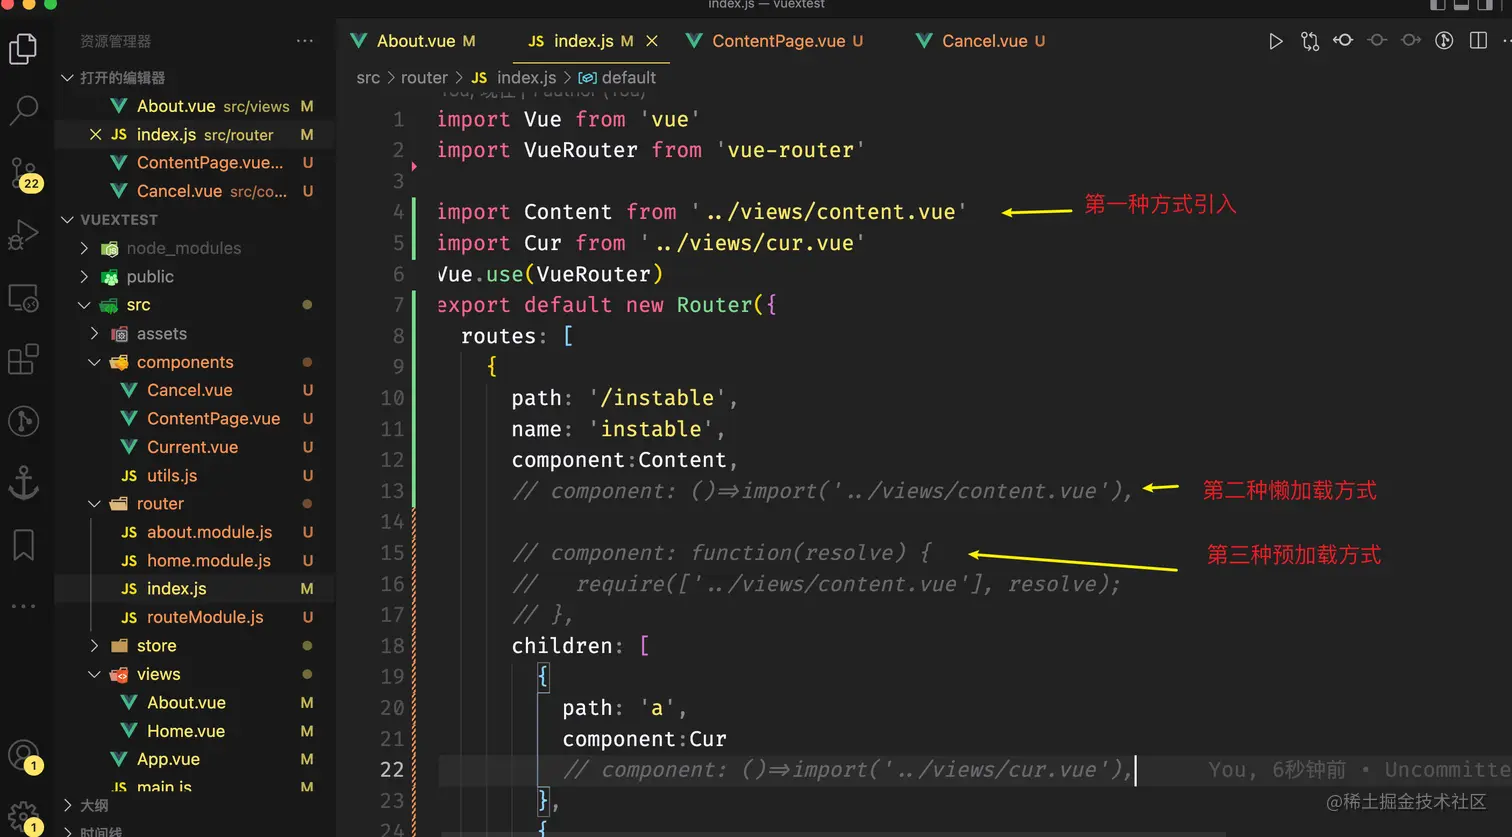The image size is (1512, 837).
Task: Collapse the components folder
Action: click(x=95, y=362)
